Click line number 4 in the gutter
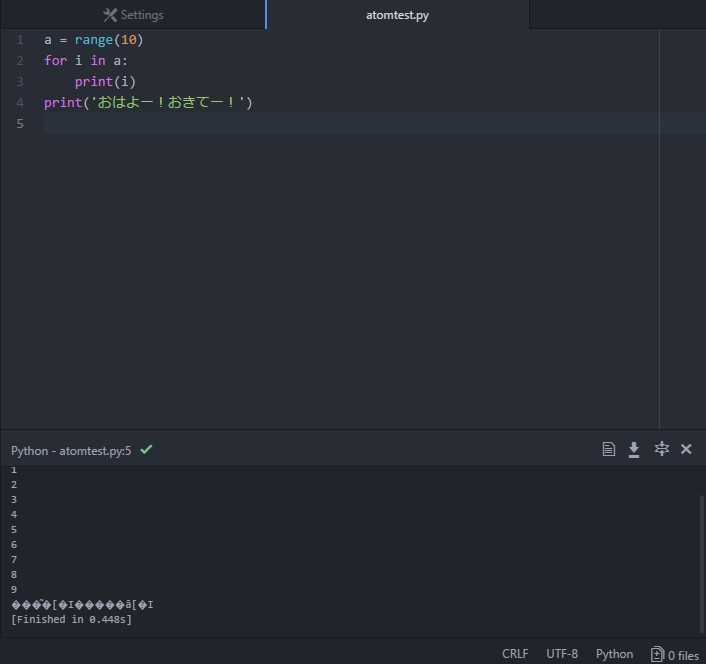Screen dimensions: 706x664 pyautogui.click(x=20, y=103)
